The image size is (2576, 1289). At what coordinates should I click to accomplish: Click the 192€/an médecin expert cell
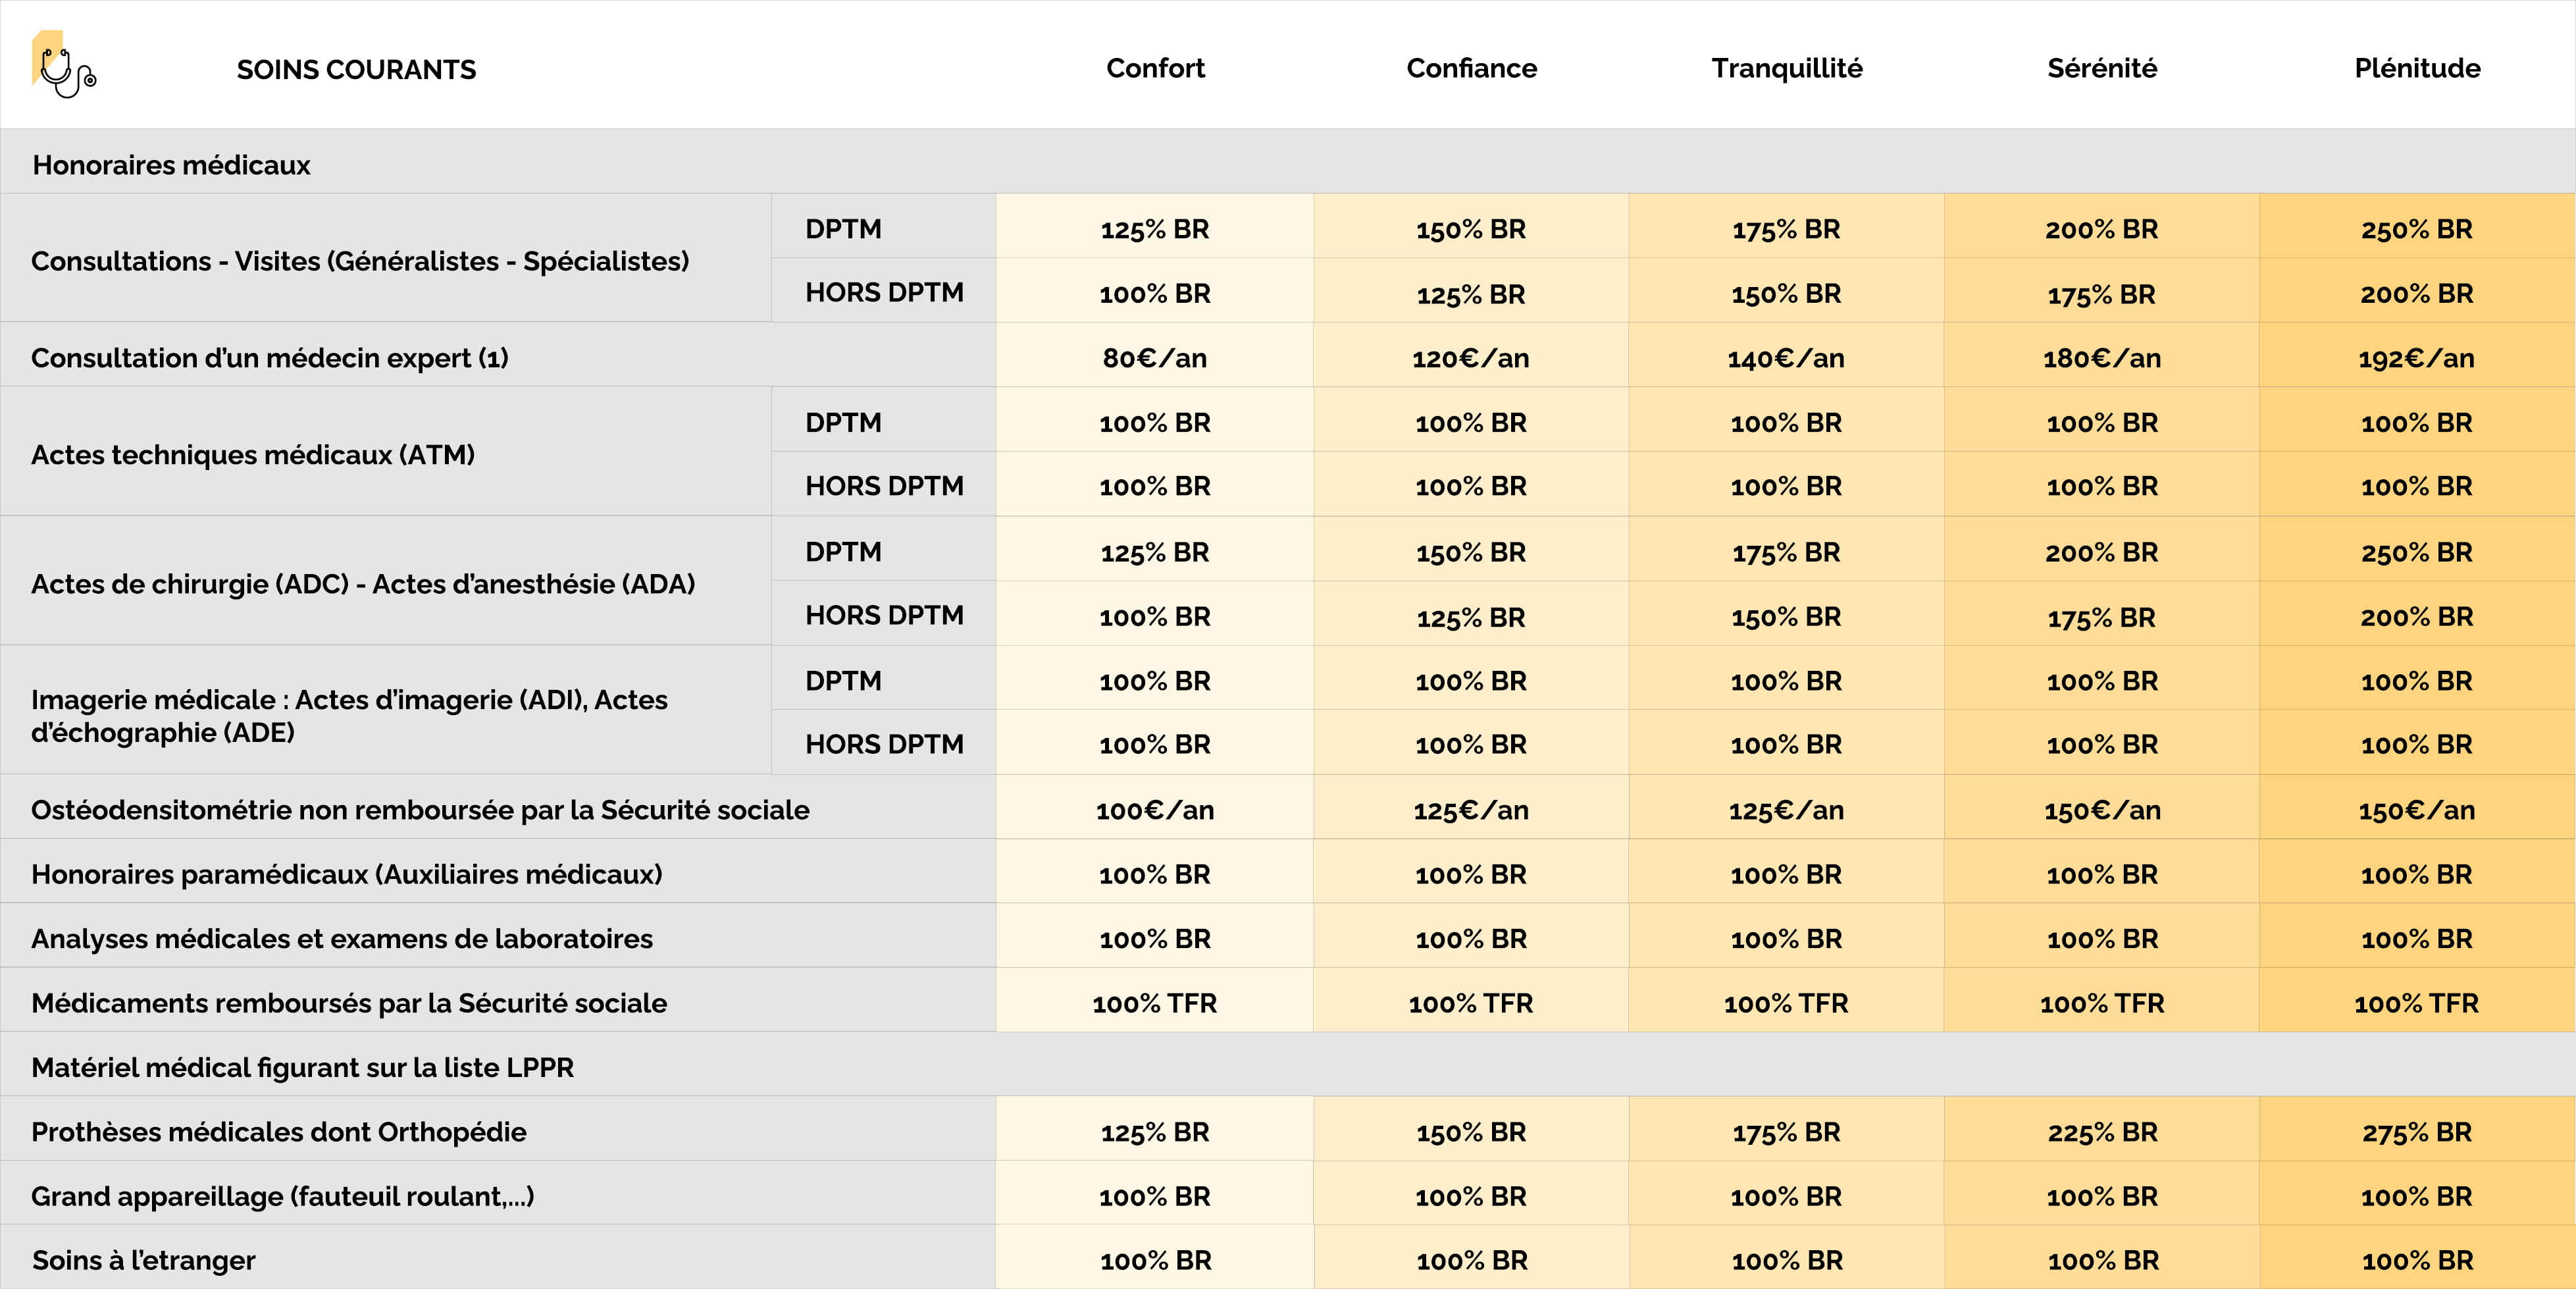2416,358
